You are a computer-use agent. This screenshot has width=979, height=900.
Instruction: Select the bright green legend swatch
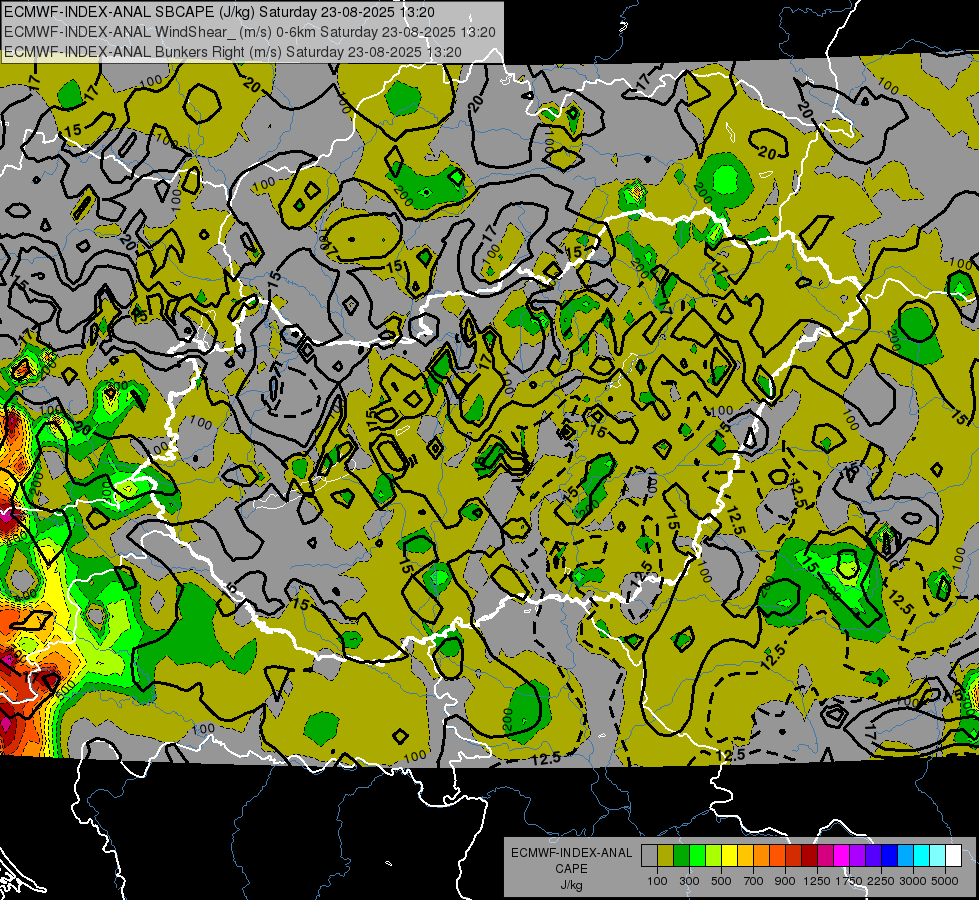[697, 855]
